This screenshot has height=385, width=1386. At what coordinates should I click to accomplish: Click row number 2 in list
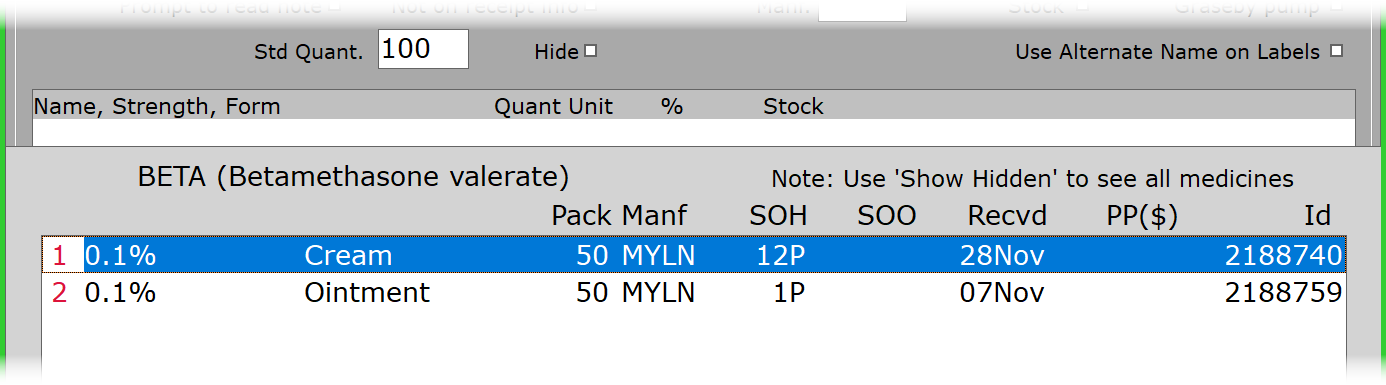click(59, 293)
